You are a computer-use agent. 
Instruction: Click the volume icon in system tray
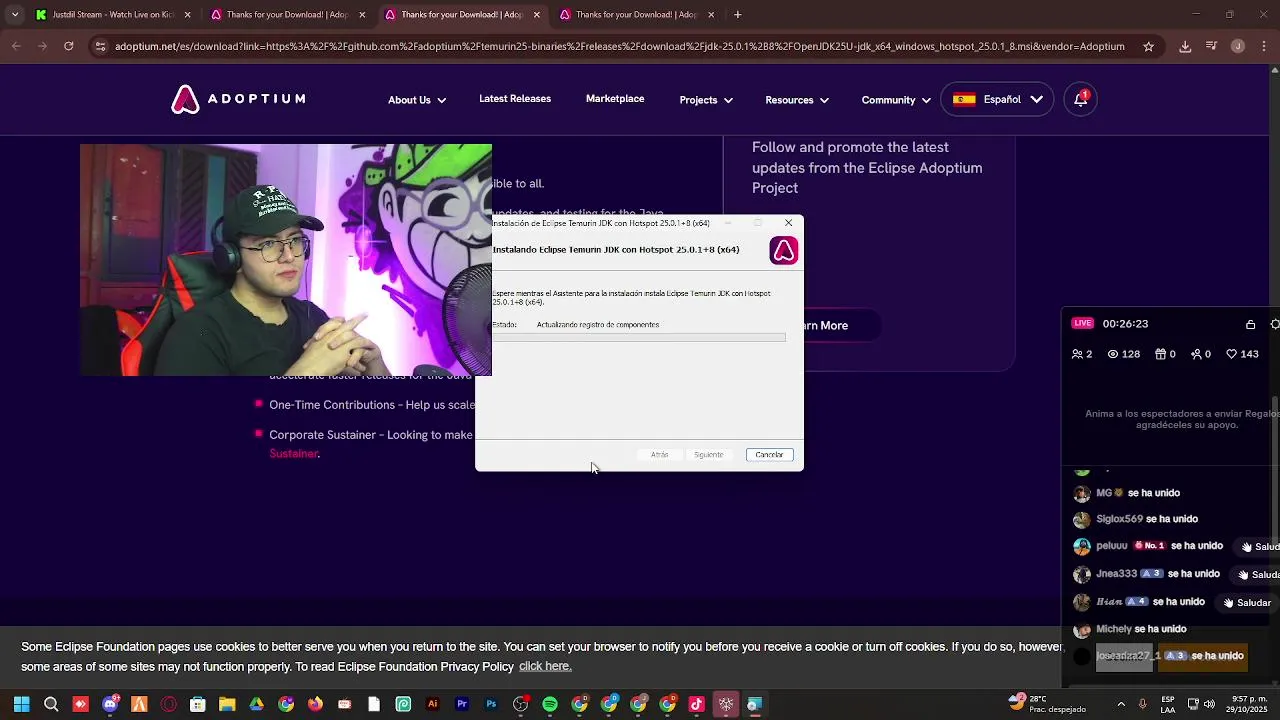click(1209, 704)
